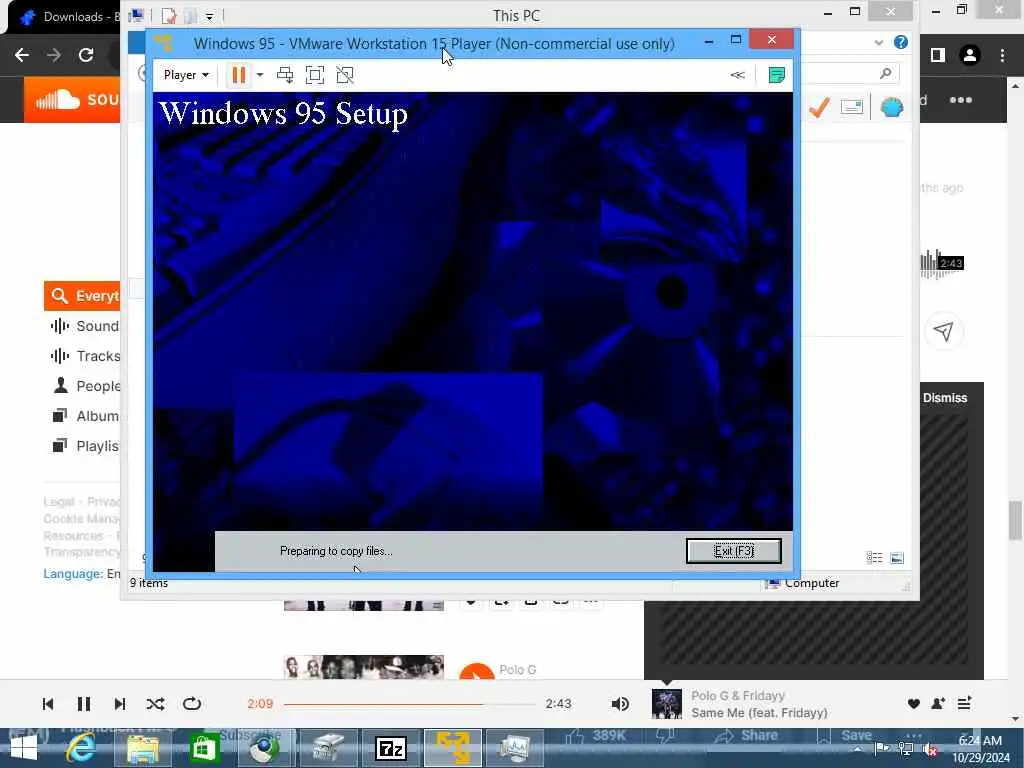The image size is (1024, 768).
Task: Collapse VMware toolbar with double chevron
Action: tap(737, 75)
